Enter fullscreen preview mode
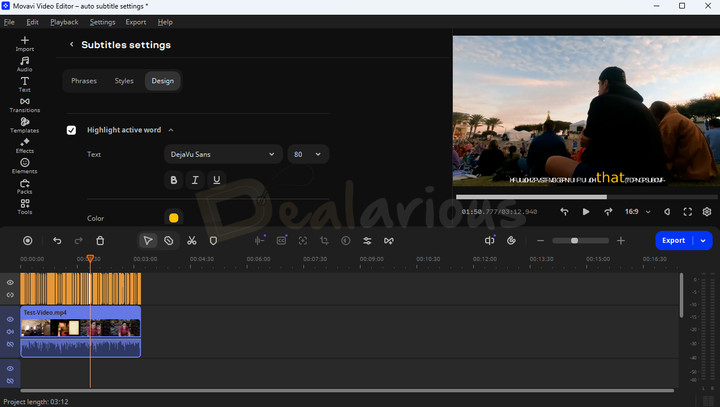The height and width of the screenshot is (407, 720). tap(687, 212)
